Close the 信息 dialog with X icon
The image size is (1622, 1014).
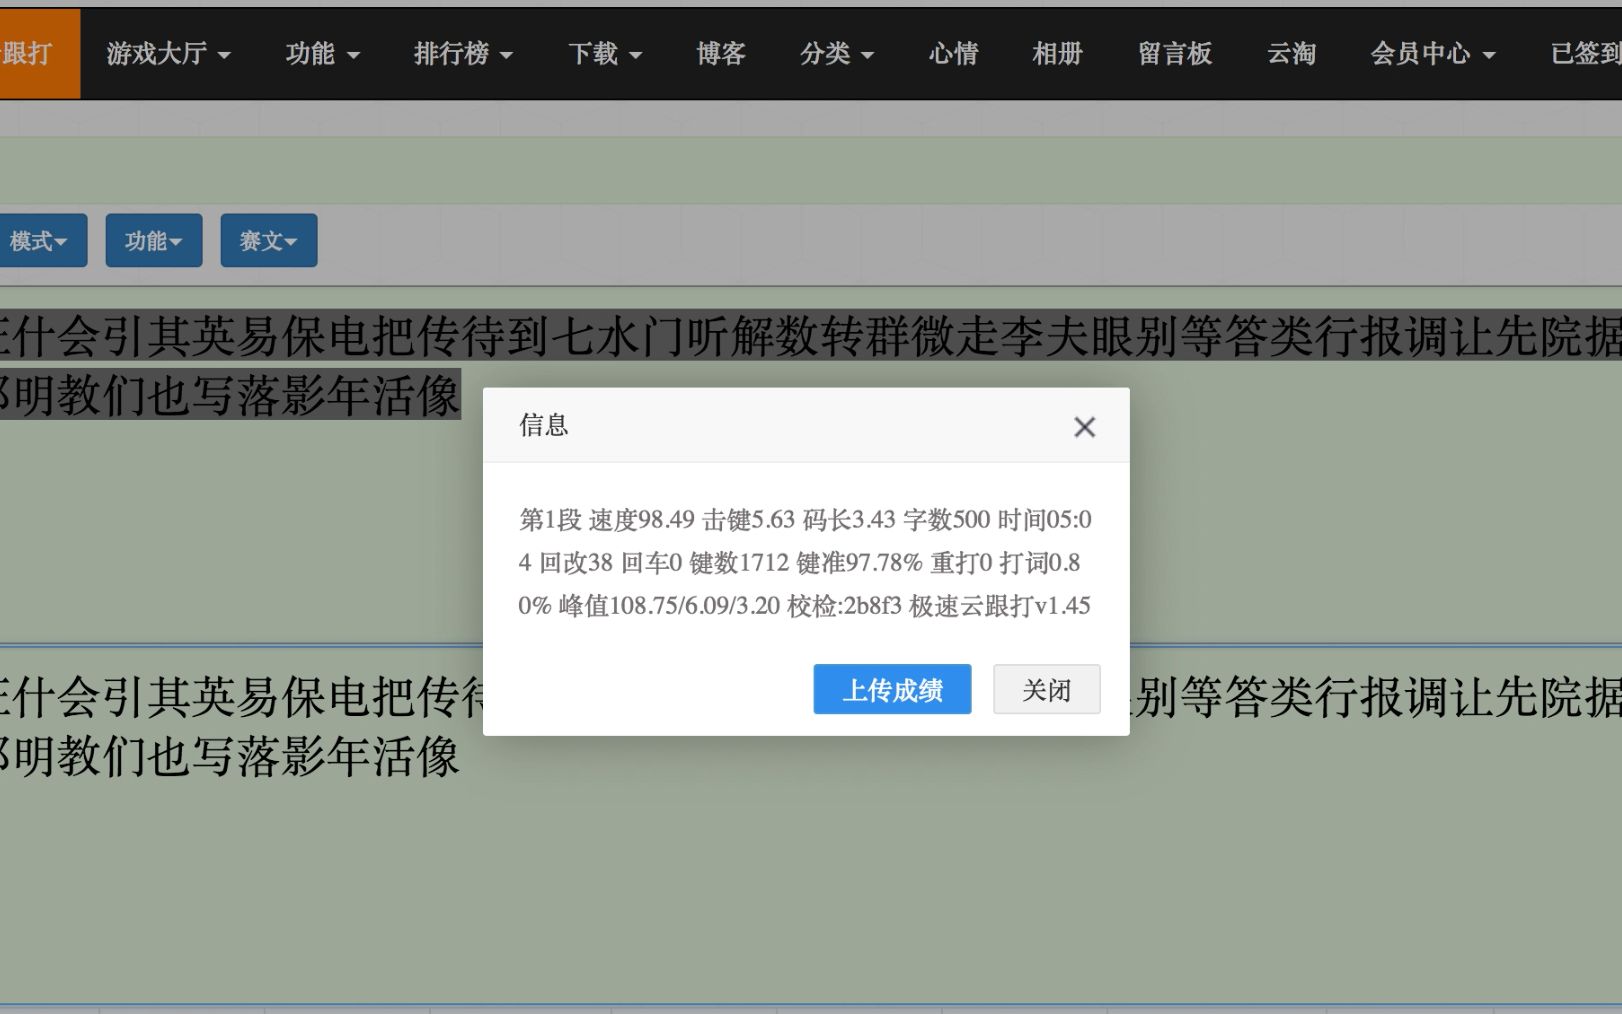click(1084, 427)
